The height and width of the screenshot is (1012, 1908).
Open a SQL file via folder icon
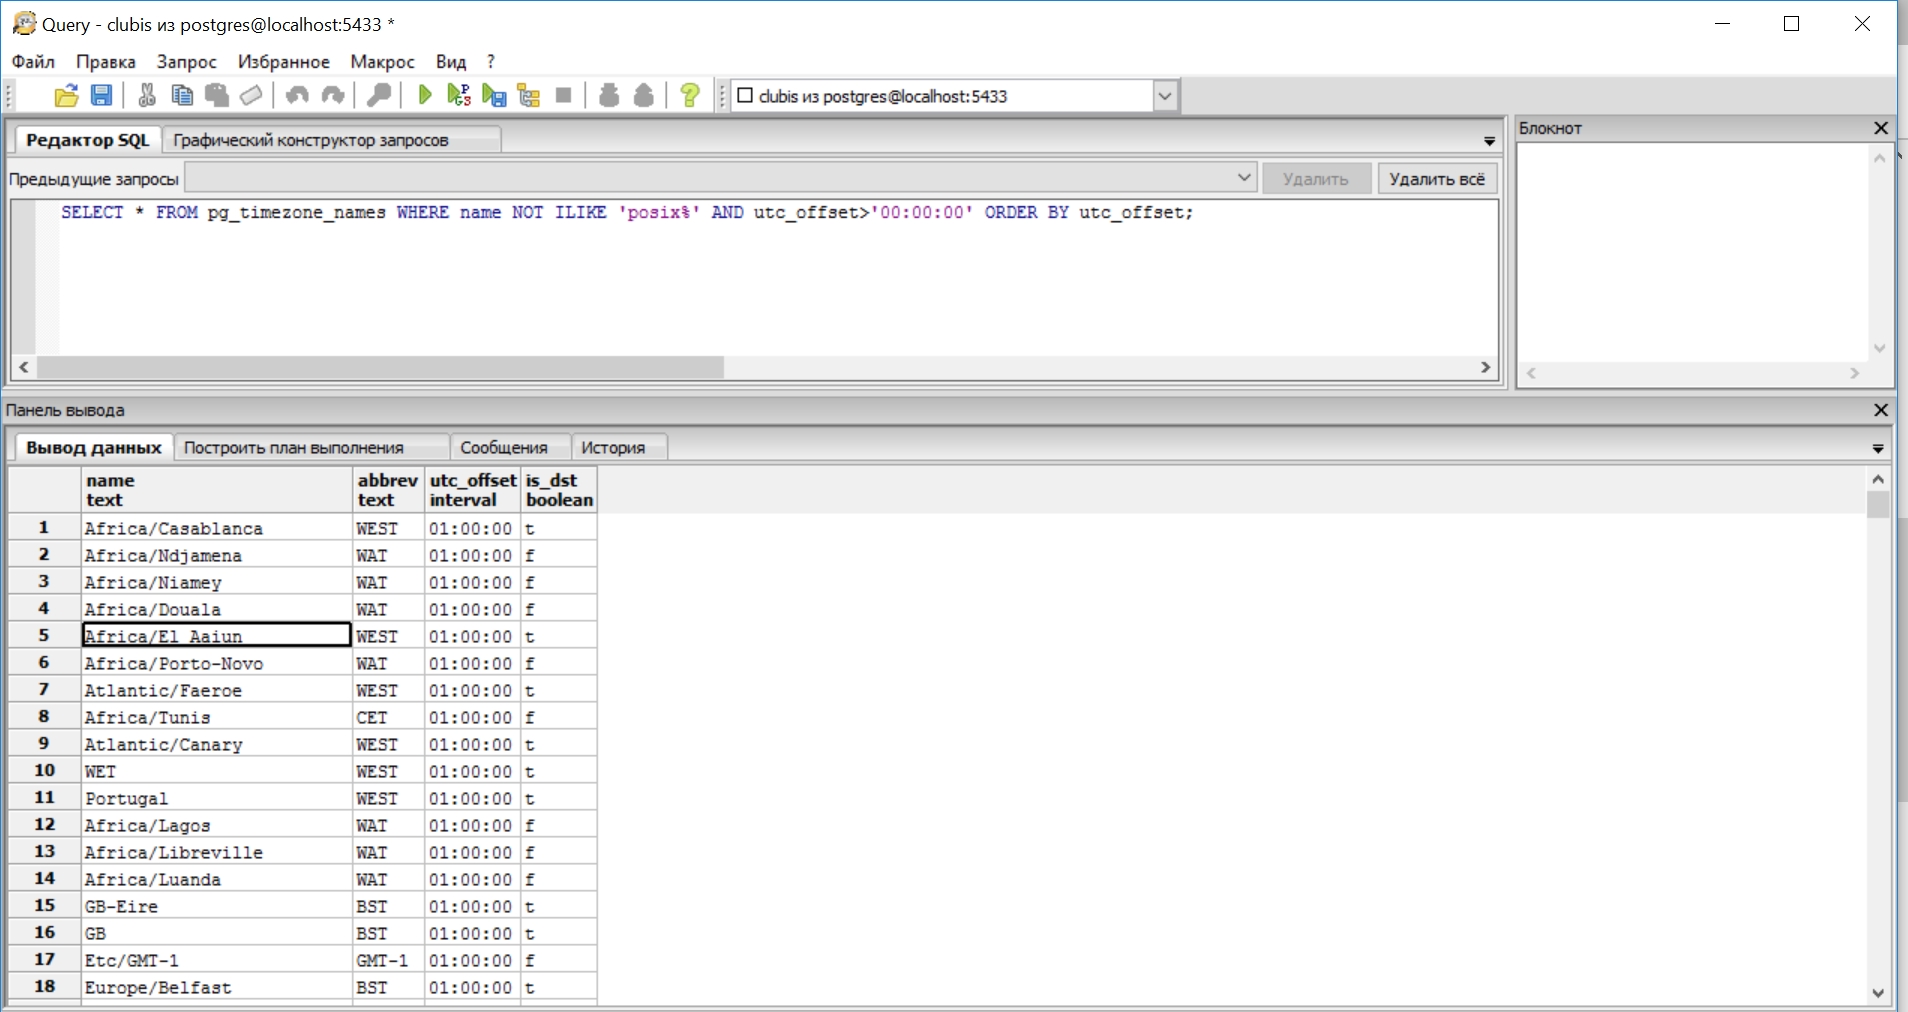(x=66, y=96)
